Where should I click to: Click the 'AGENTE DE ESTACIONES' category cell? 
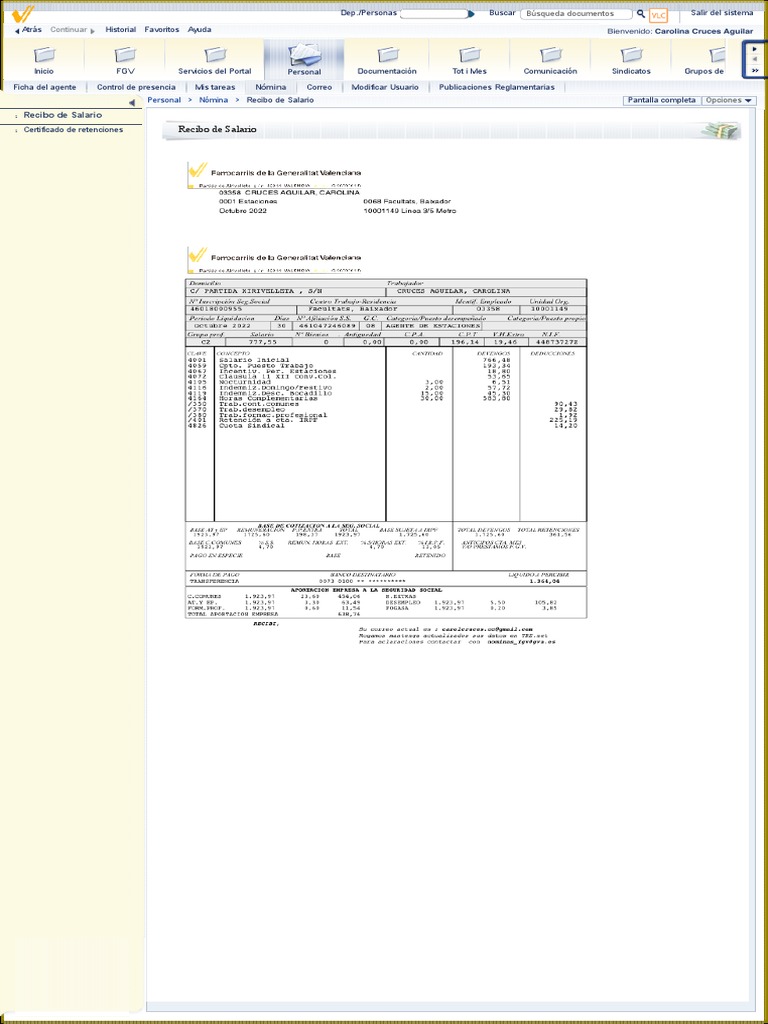[x=432, y=325]
